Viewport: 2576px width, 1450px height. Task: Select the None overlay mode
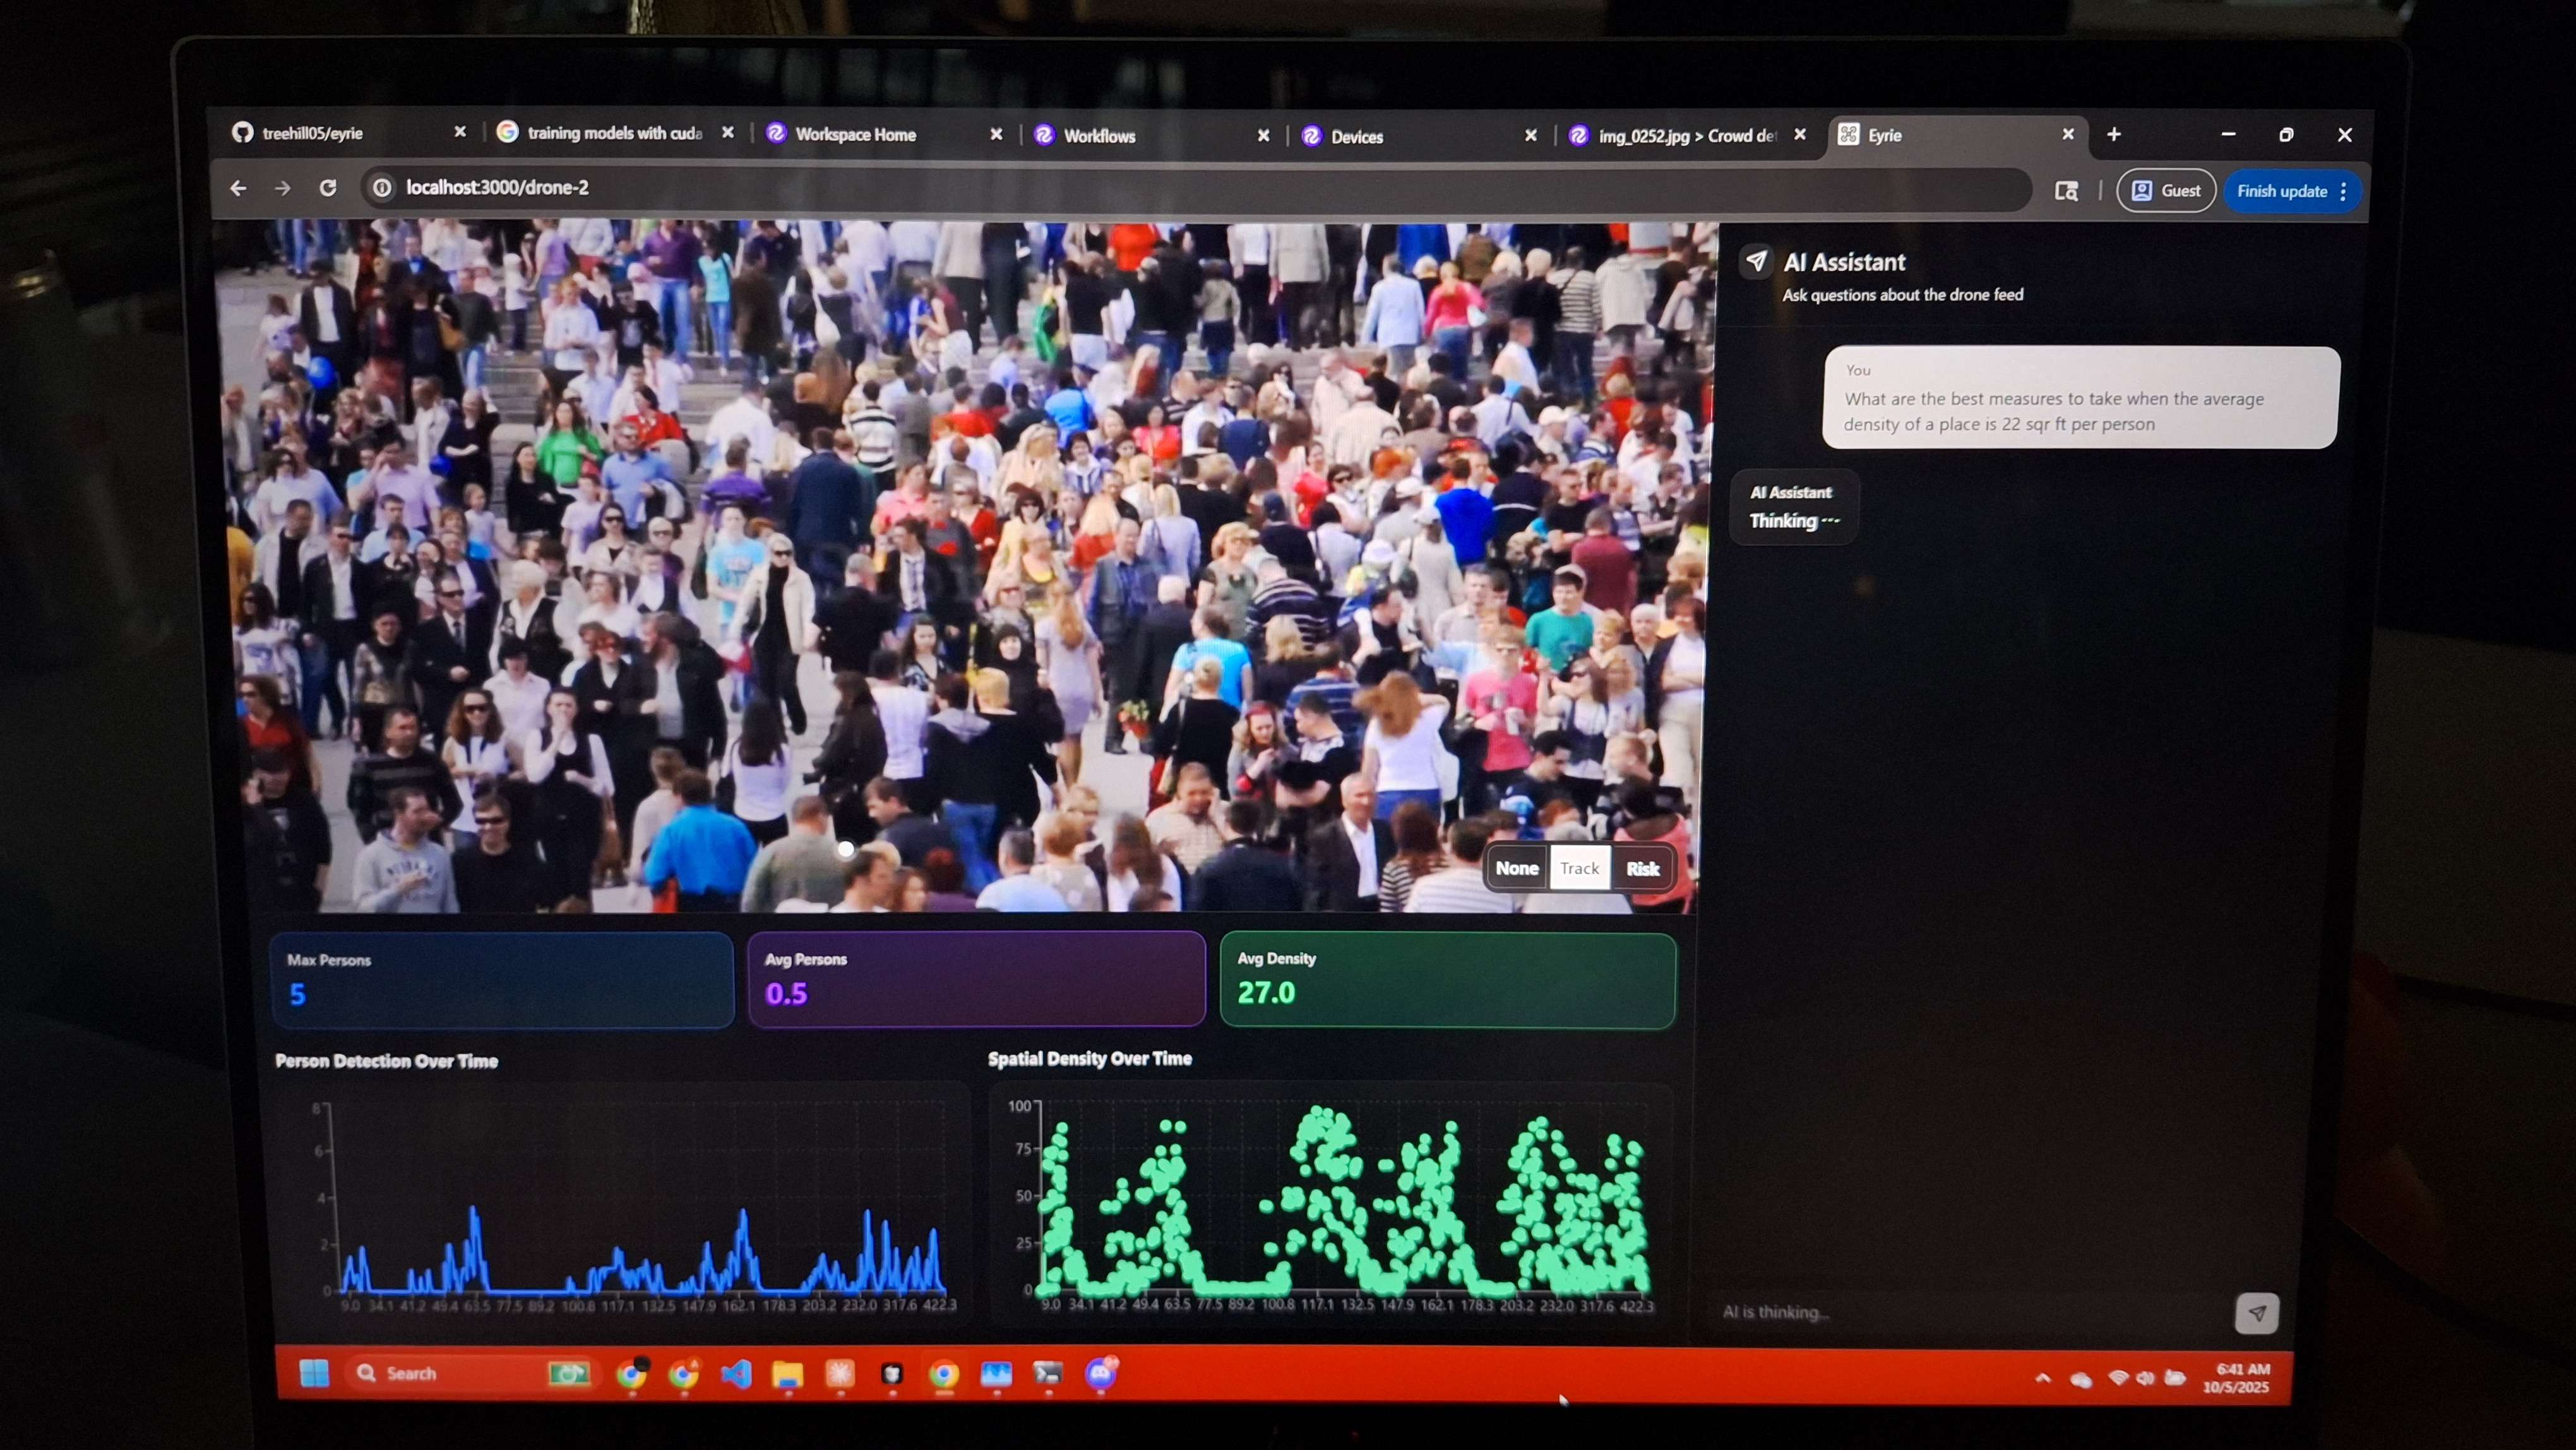1516,868
